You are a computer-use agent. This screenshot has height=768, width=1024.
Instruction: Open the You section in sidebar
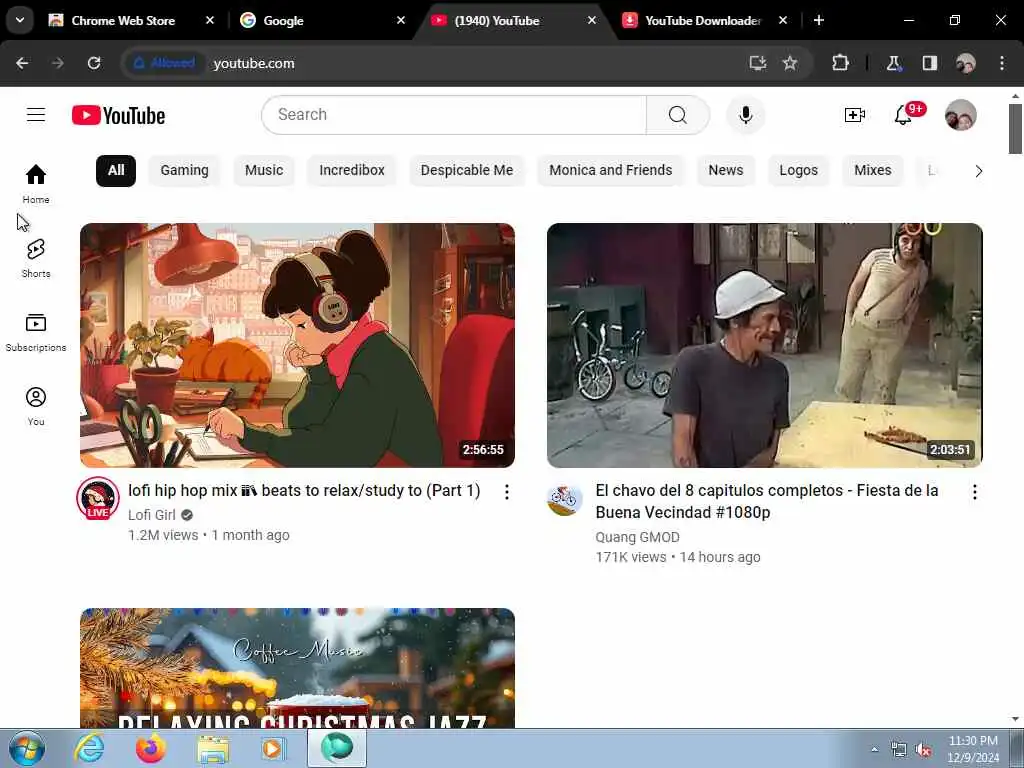(x=36, y=406)
